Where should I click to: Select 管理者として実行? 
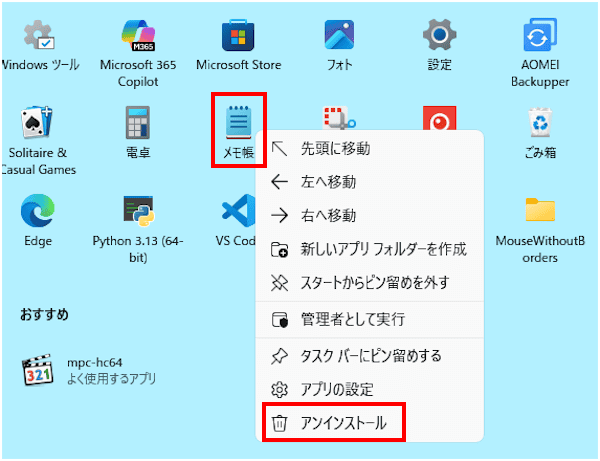[x=370, y=319]
